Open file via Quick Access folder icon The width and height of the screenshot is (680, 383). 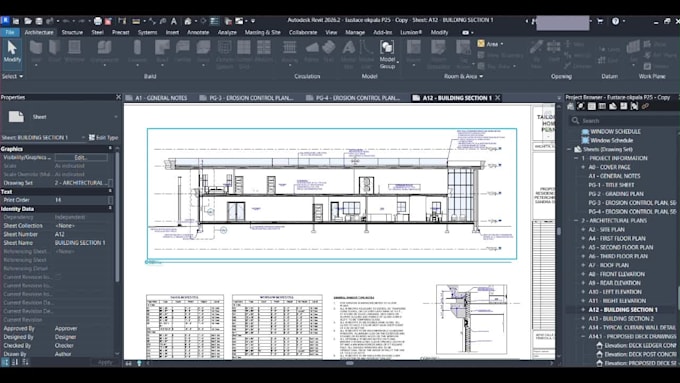pyautogui.click(x=28, y=21)
